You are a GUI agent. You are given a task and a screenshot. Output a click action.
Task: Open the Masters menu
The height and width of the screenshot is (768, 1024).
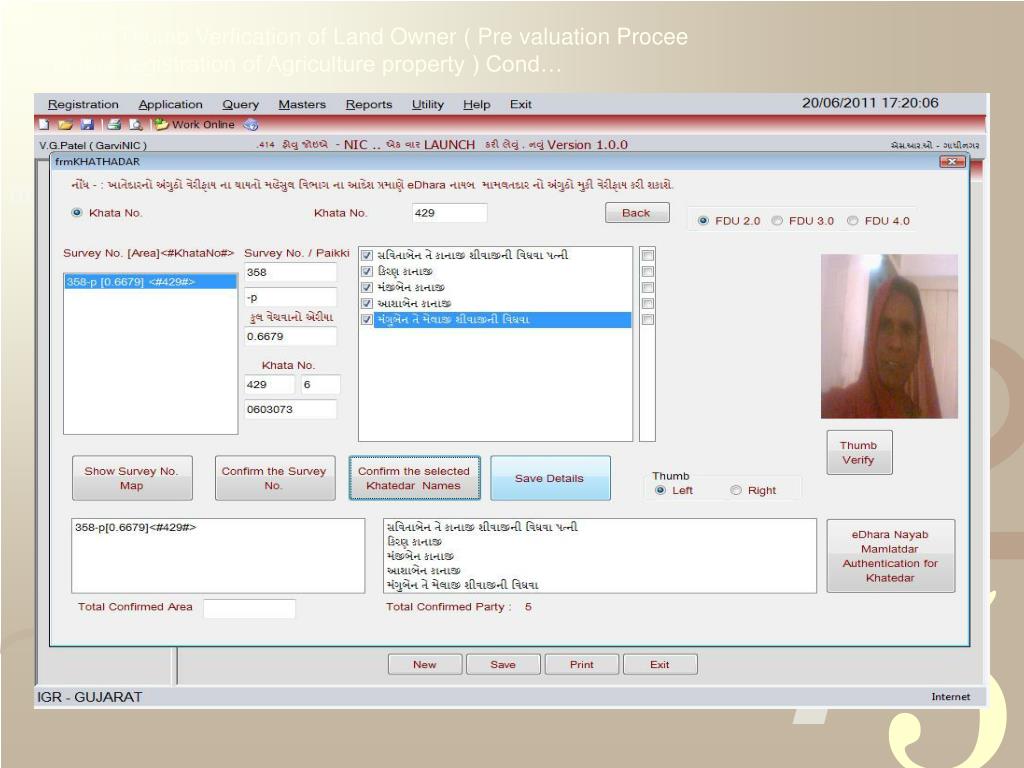point(302,104)
